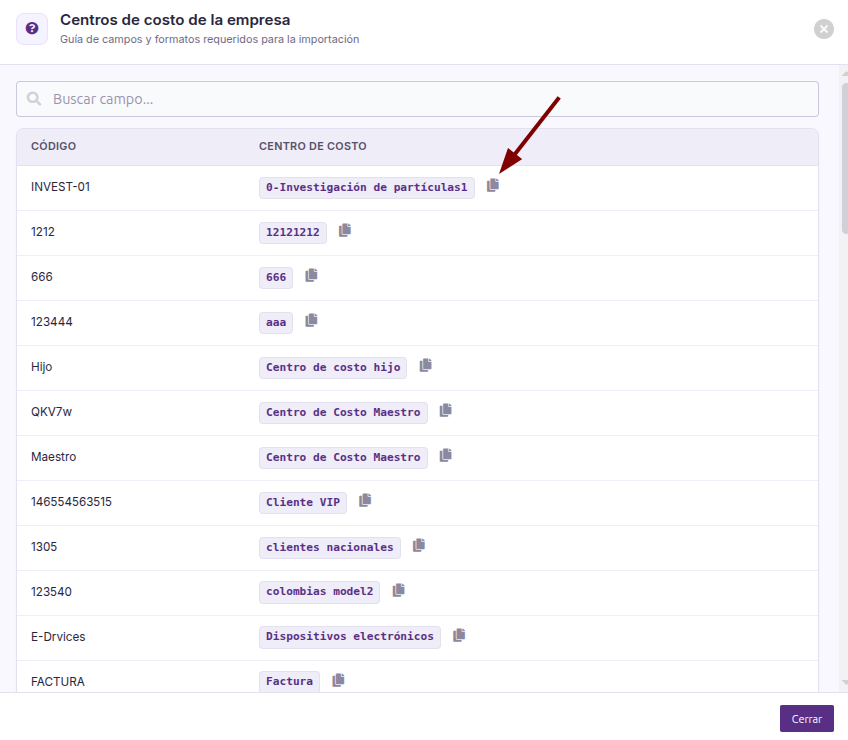Select the Hijo code cell
Screen dimensions: 848x740
pos(42,367)
